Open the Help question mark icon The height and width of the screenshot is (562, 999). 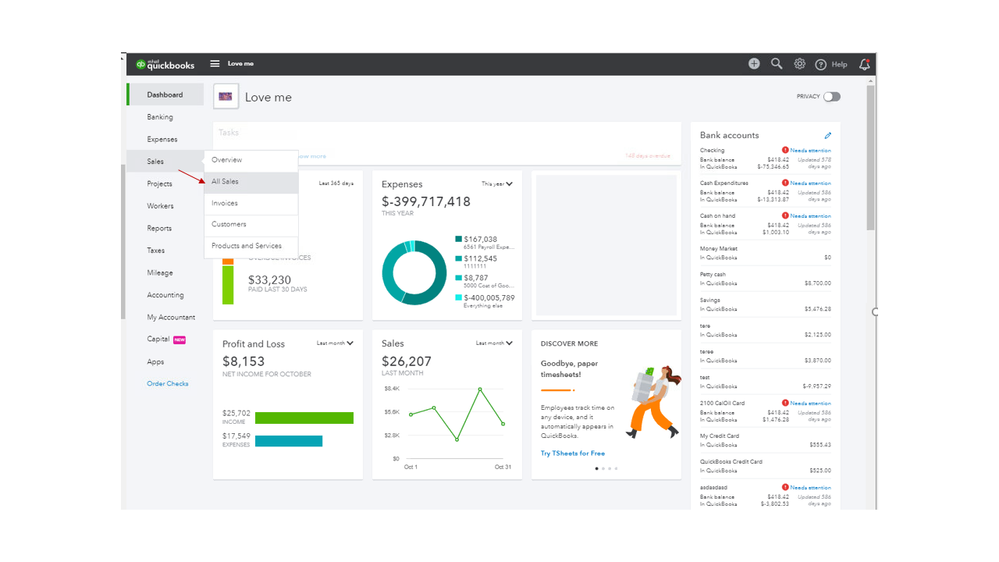[821, 64]
